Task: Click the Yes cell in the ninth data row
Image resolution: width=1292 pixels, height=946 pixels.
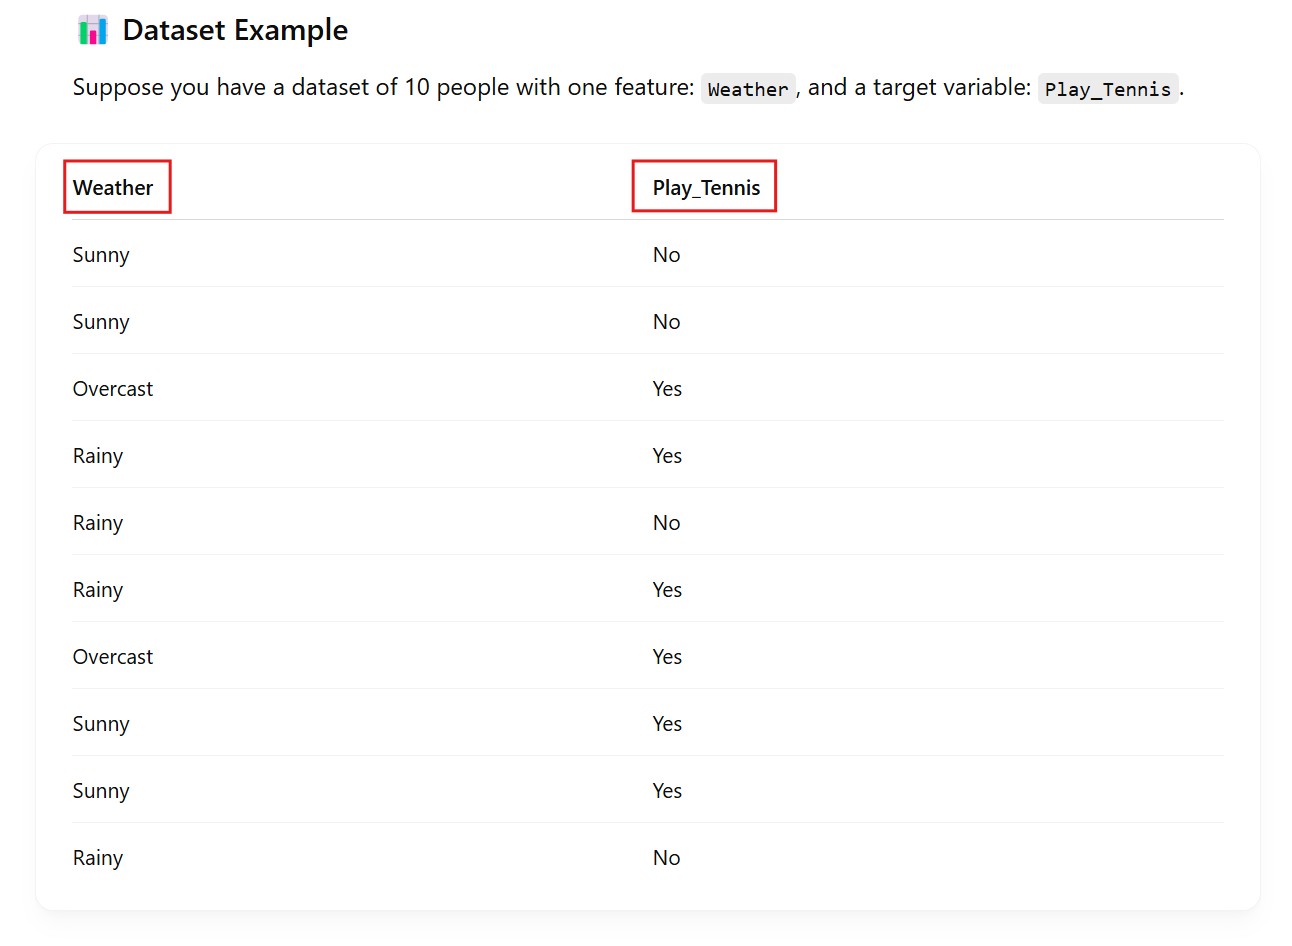Action: [667, 791]
